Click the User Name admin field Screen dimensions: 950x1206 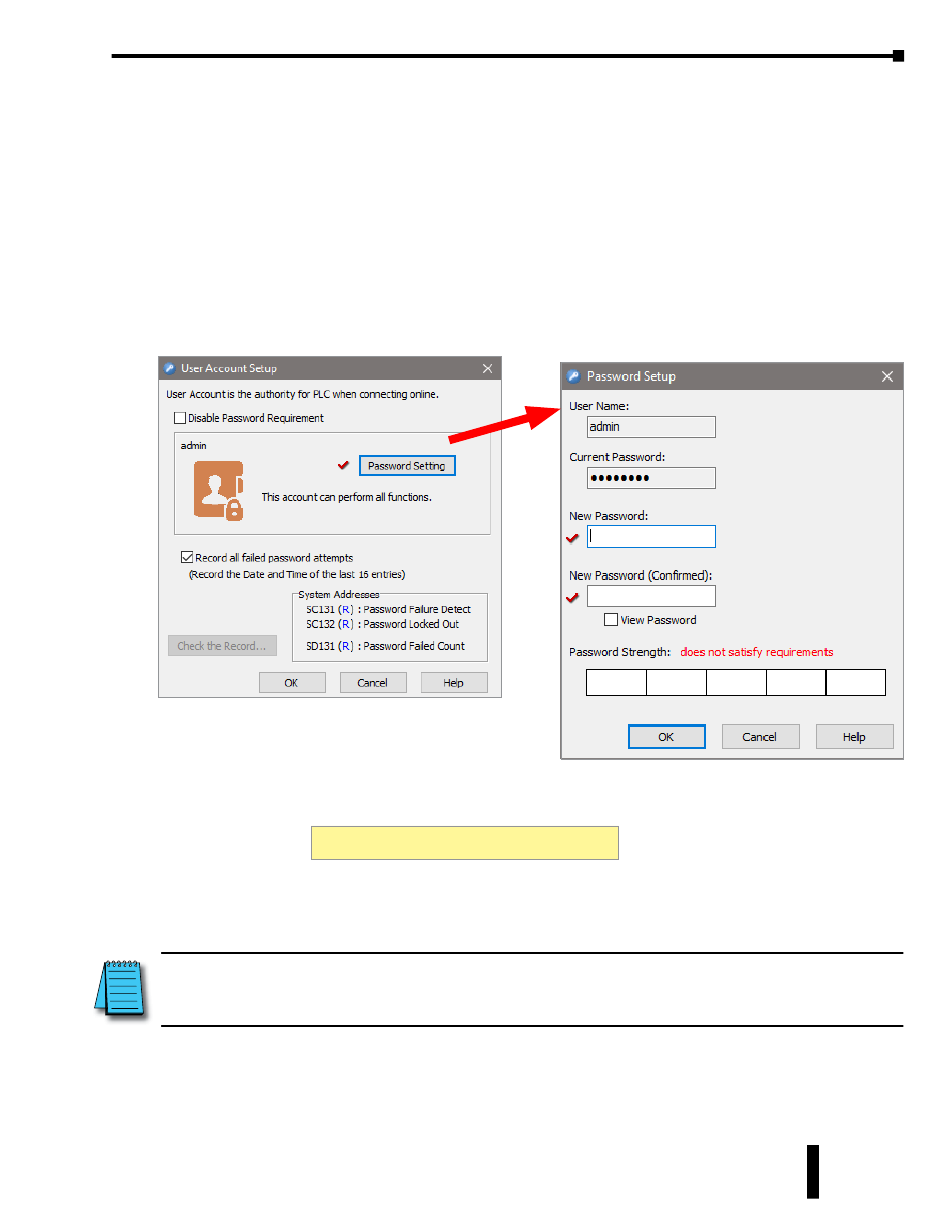pos(651,426)
